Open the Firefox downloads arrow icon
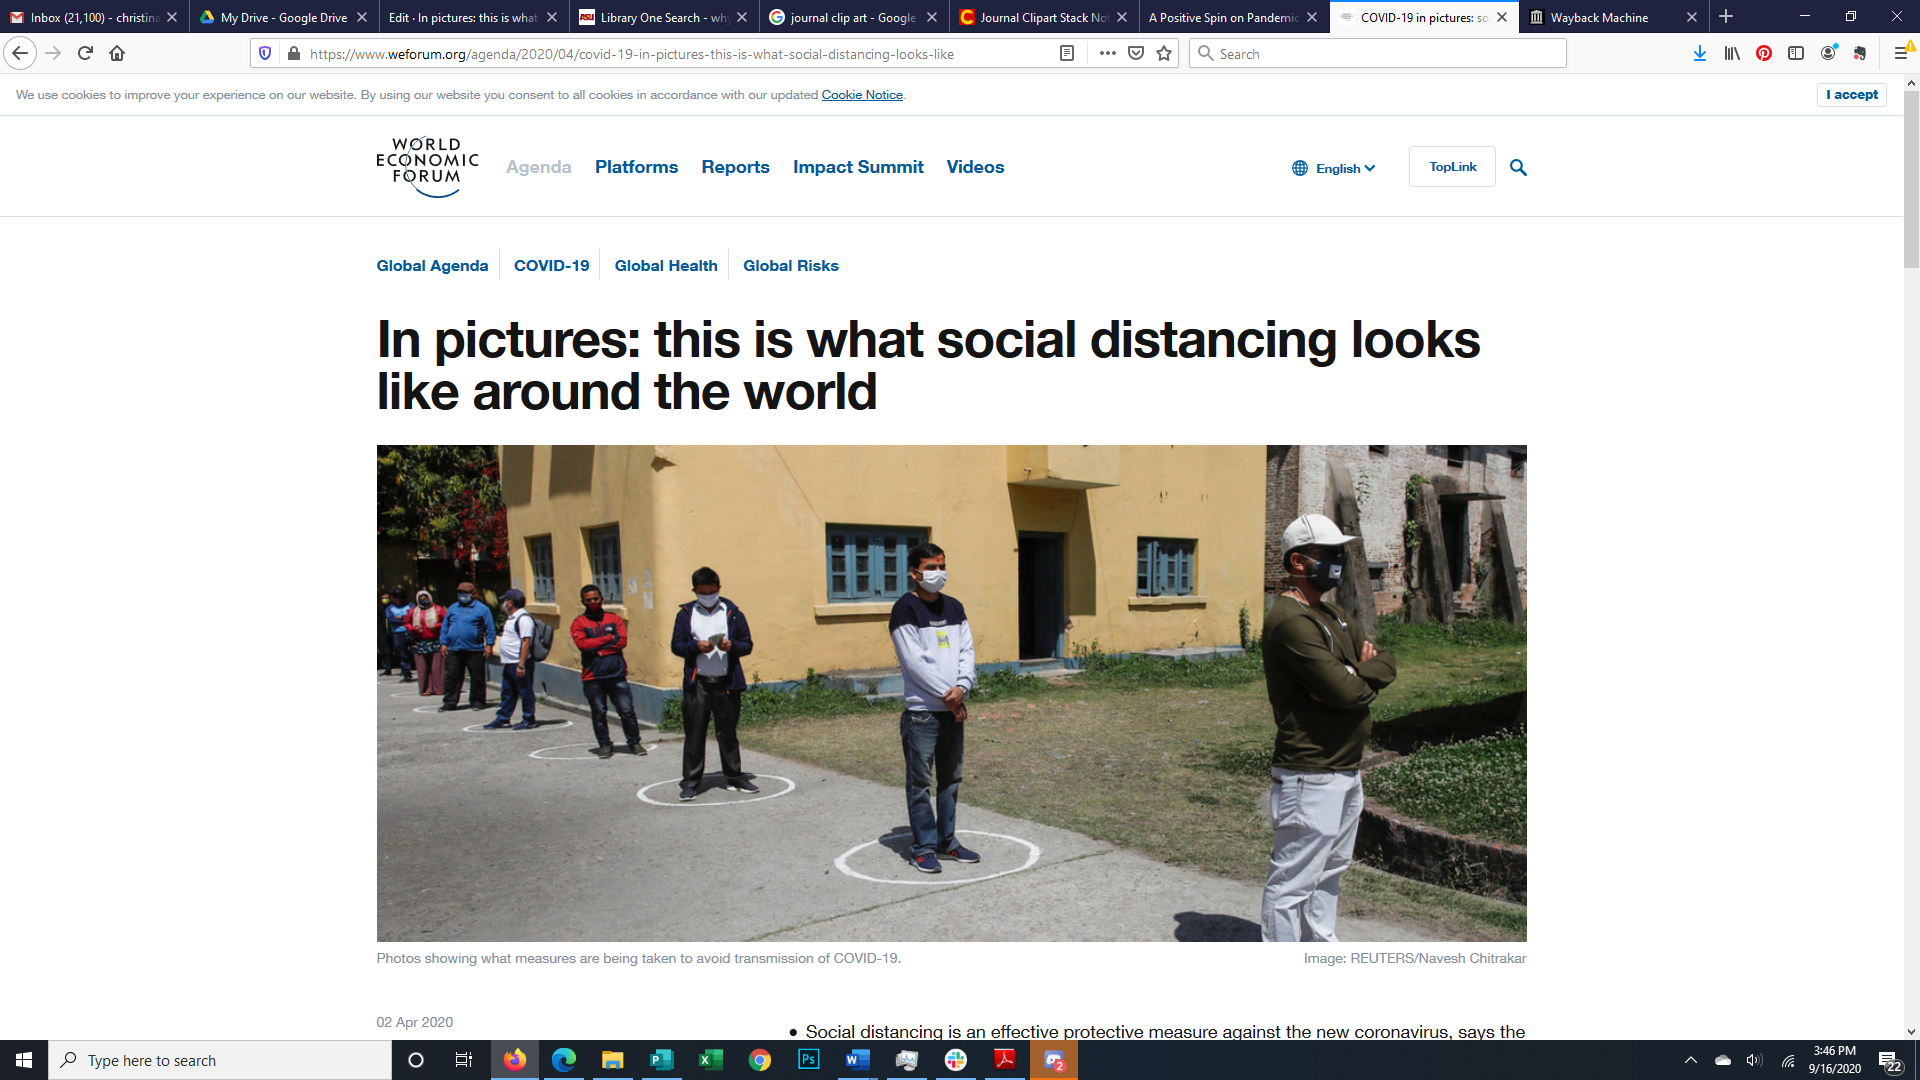This screenshot has width=1920, height=1080. [x=1699, y=53]
